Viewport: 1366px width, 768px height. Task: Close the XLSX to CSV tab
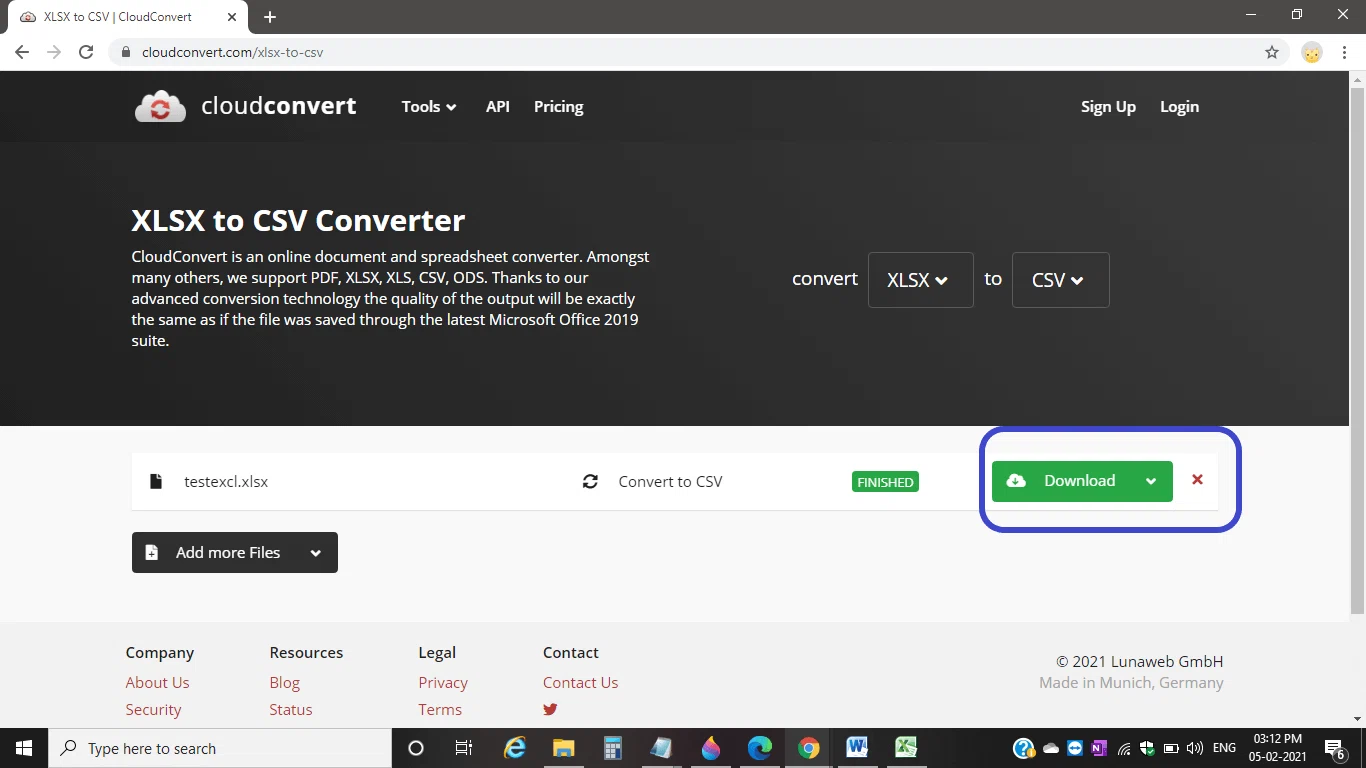[x=232, y=17]
